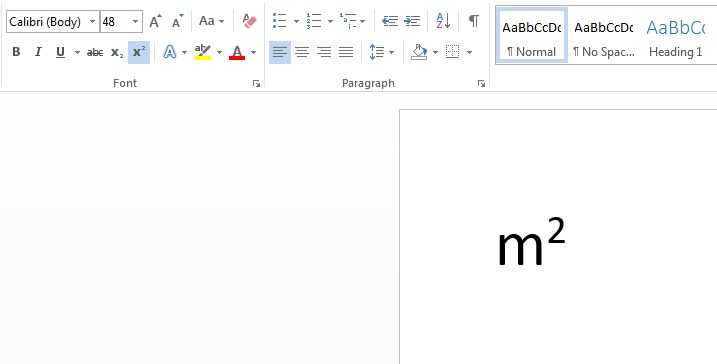Screen dimensions: 717x364
Task: Open Shading color dropdown arrow
Action: [x=435, y=52]
